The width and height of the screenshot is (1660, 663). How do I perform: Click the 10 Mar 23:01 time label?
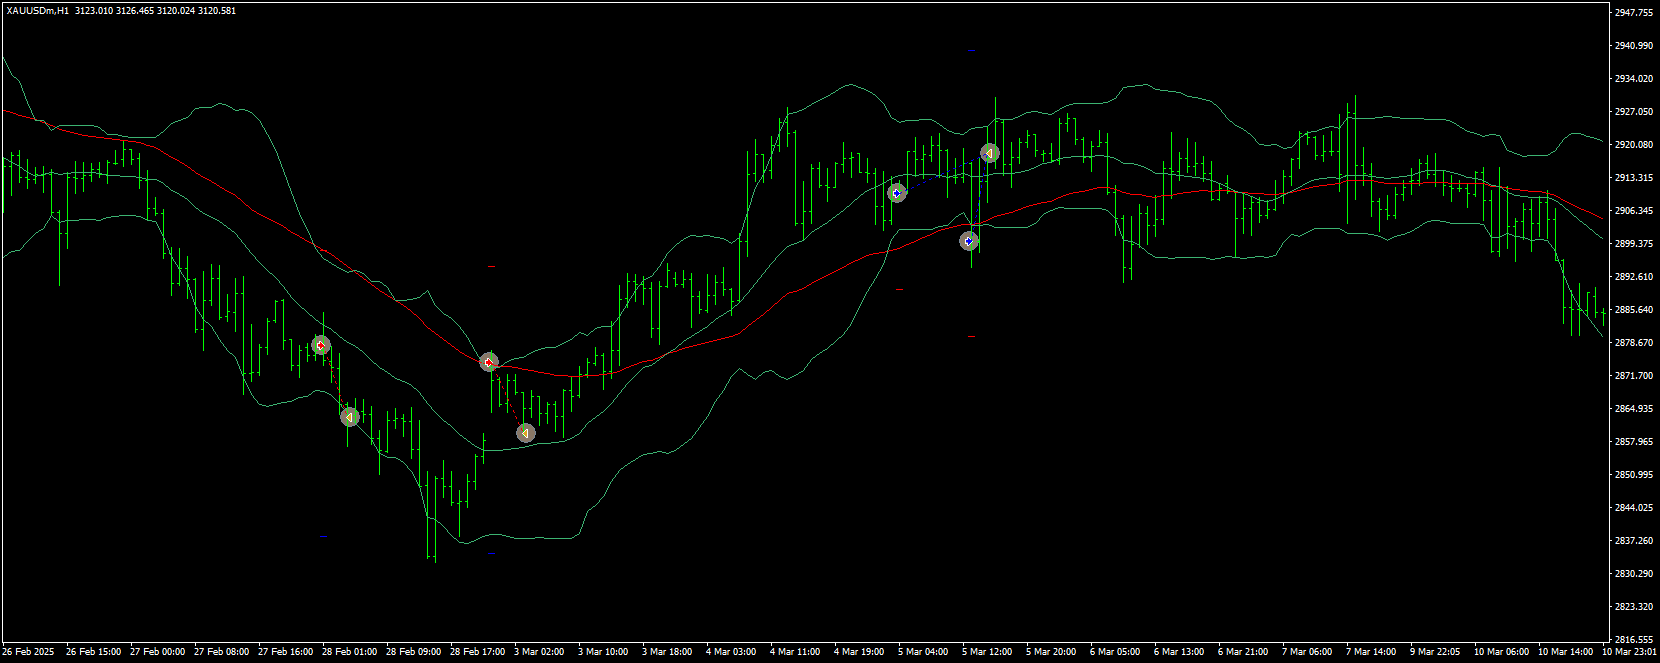[x=1629, y=652]
